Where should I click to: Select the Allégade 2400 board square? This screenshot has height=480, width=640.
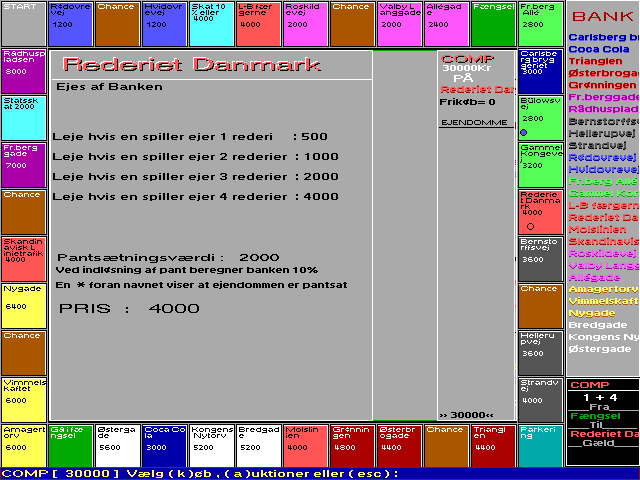pos(447,24)
